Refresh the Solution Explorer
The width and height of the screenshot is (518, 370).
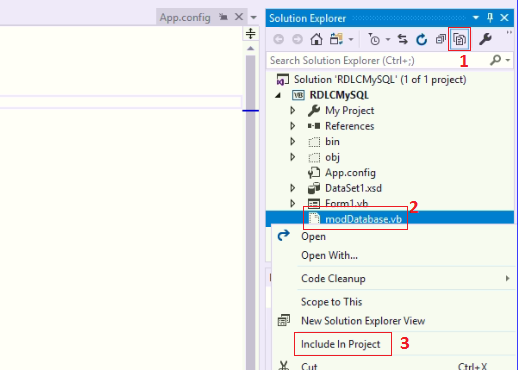421,39
